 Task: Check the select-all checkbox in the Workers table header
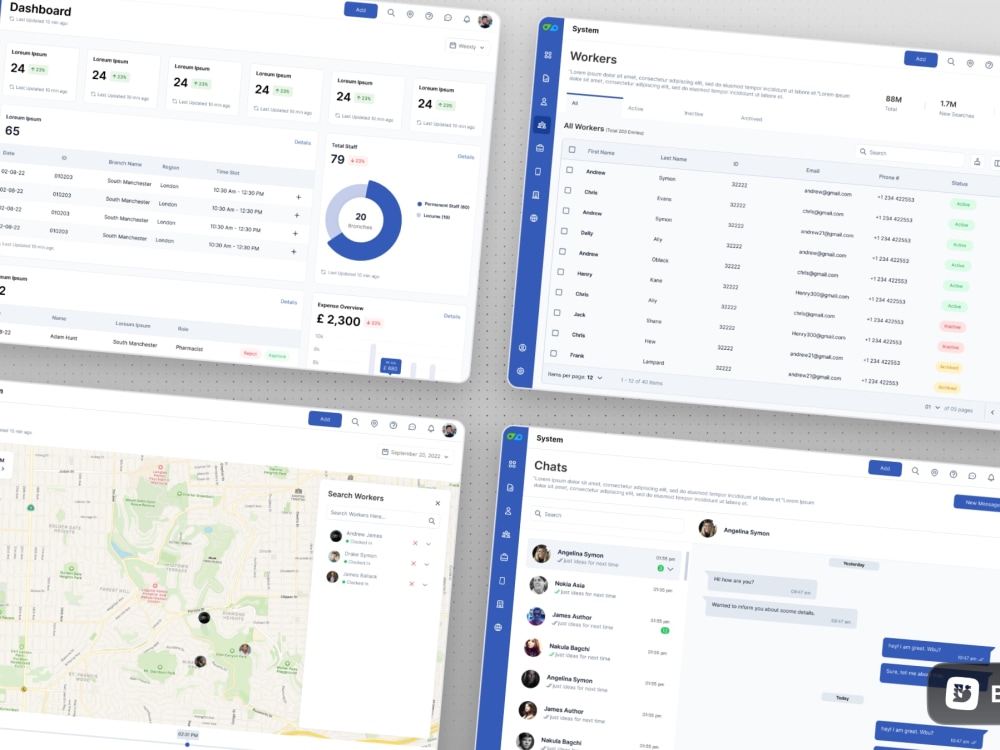(571, 149)
